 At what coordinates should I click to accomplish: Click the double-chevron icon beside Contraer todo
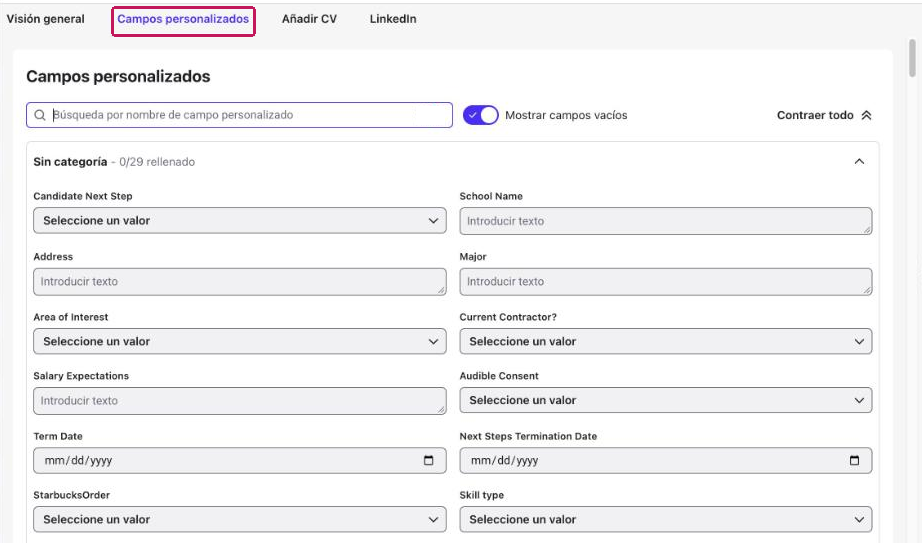[x=866, y=115]
